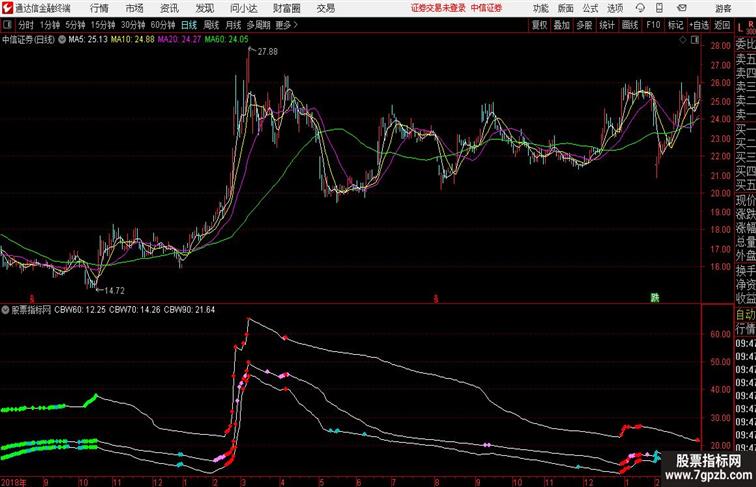Click the 复权 toolbar button
The height and width of the screenshot is (487, 756).
[x=540, y=25]
